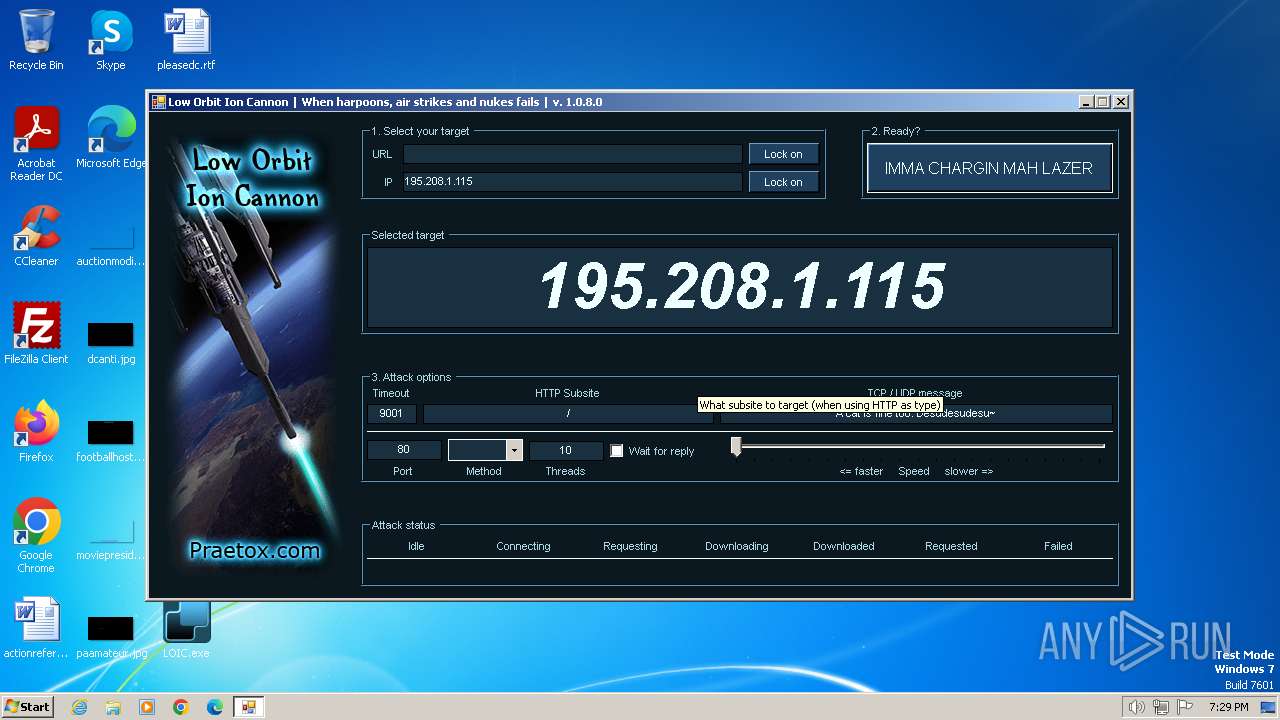Open the taskbar clock showing 7:29 PM

[1228, 707]
